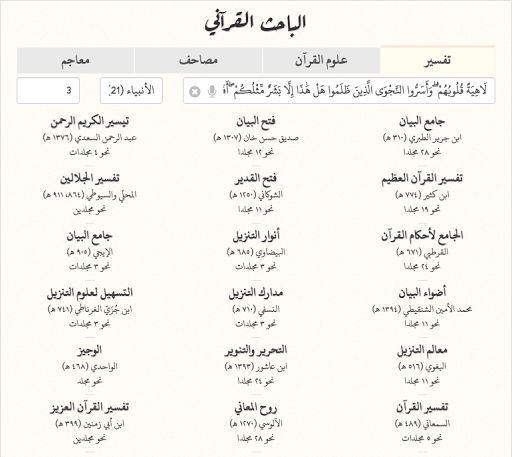Clear the verse search field
This screenshot has height=457, width=512.
tap(195, 91)
